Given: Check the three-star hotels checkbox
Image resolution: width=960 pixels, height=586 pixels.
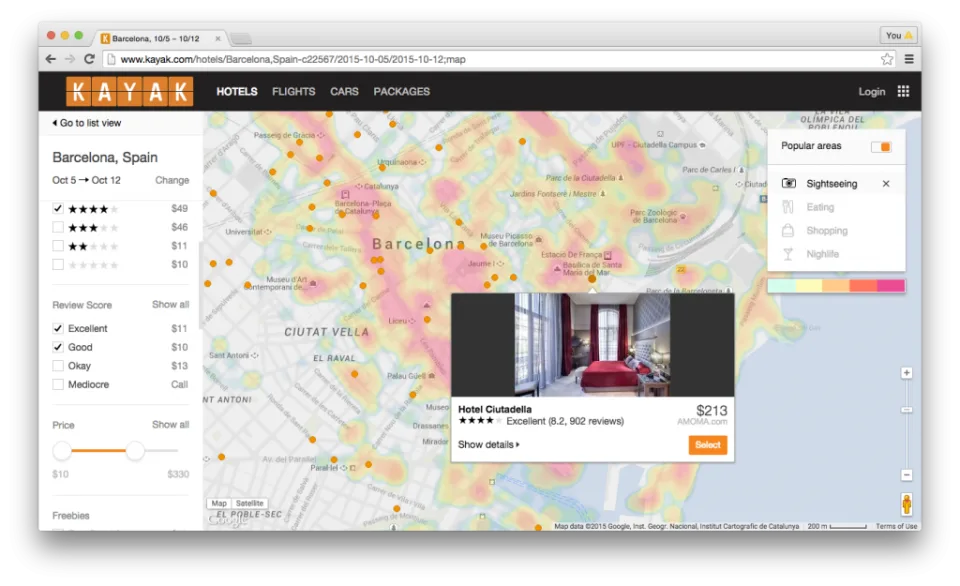Looking at the screenshot, I should click(x=58, y=227).
